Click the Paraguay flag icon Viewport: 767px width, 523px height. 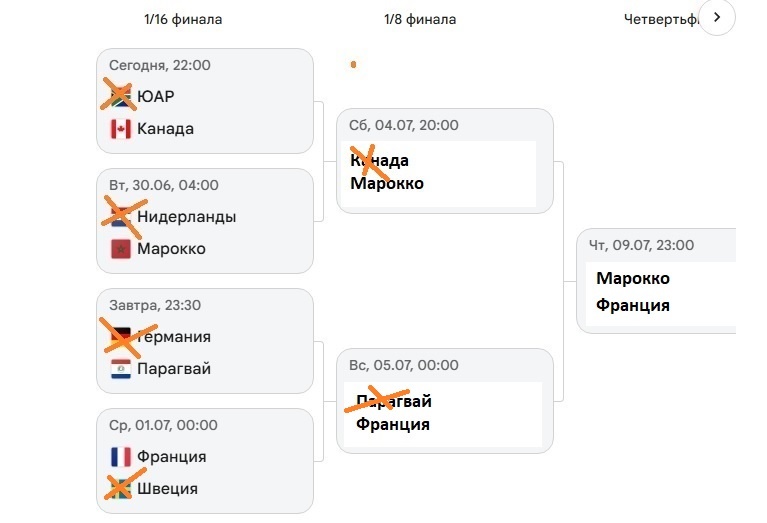tap(121, 368)
